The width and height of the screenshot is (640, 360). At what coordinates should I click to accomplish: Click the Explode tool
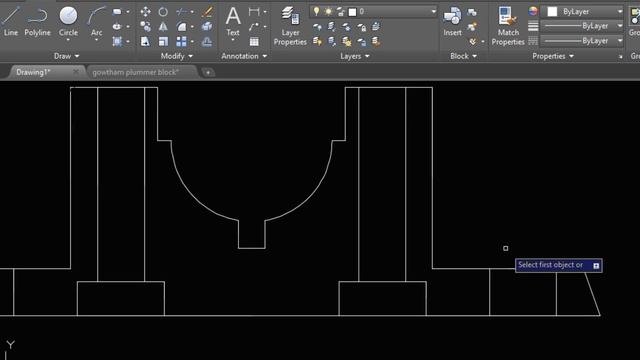(x=207, y=27)
